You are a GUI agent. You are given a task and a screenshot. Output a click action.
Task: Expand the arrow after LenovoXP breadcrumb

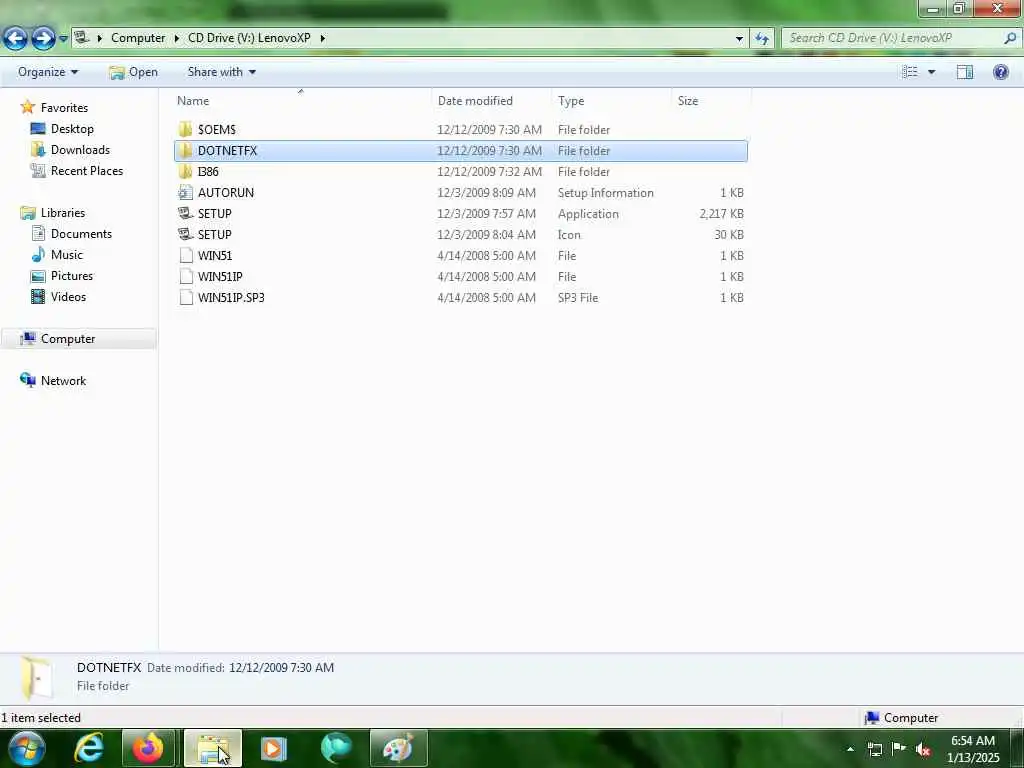click(x=323, y=38)
